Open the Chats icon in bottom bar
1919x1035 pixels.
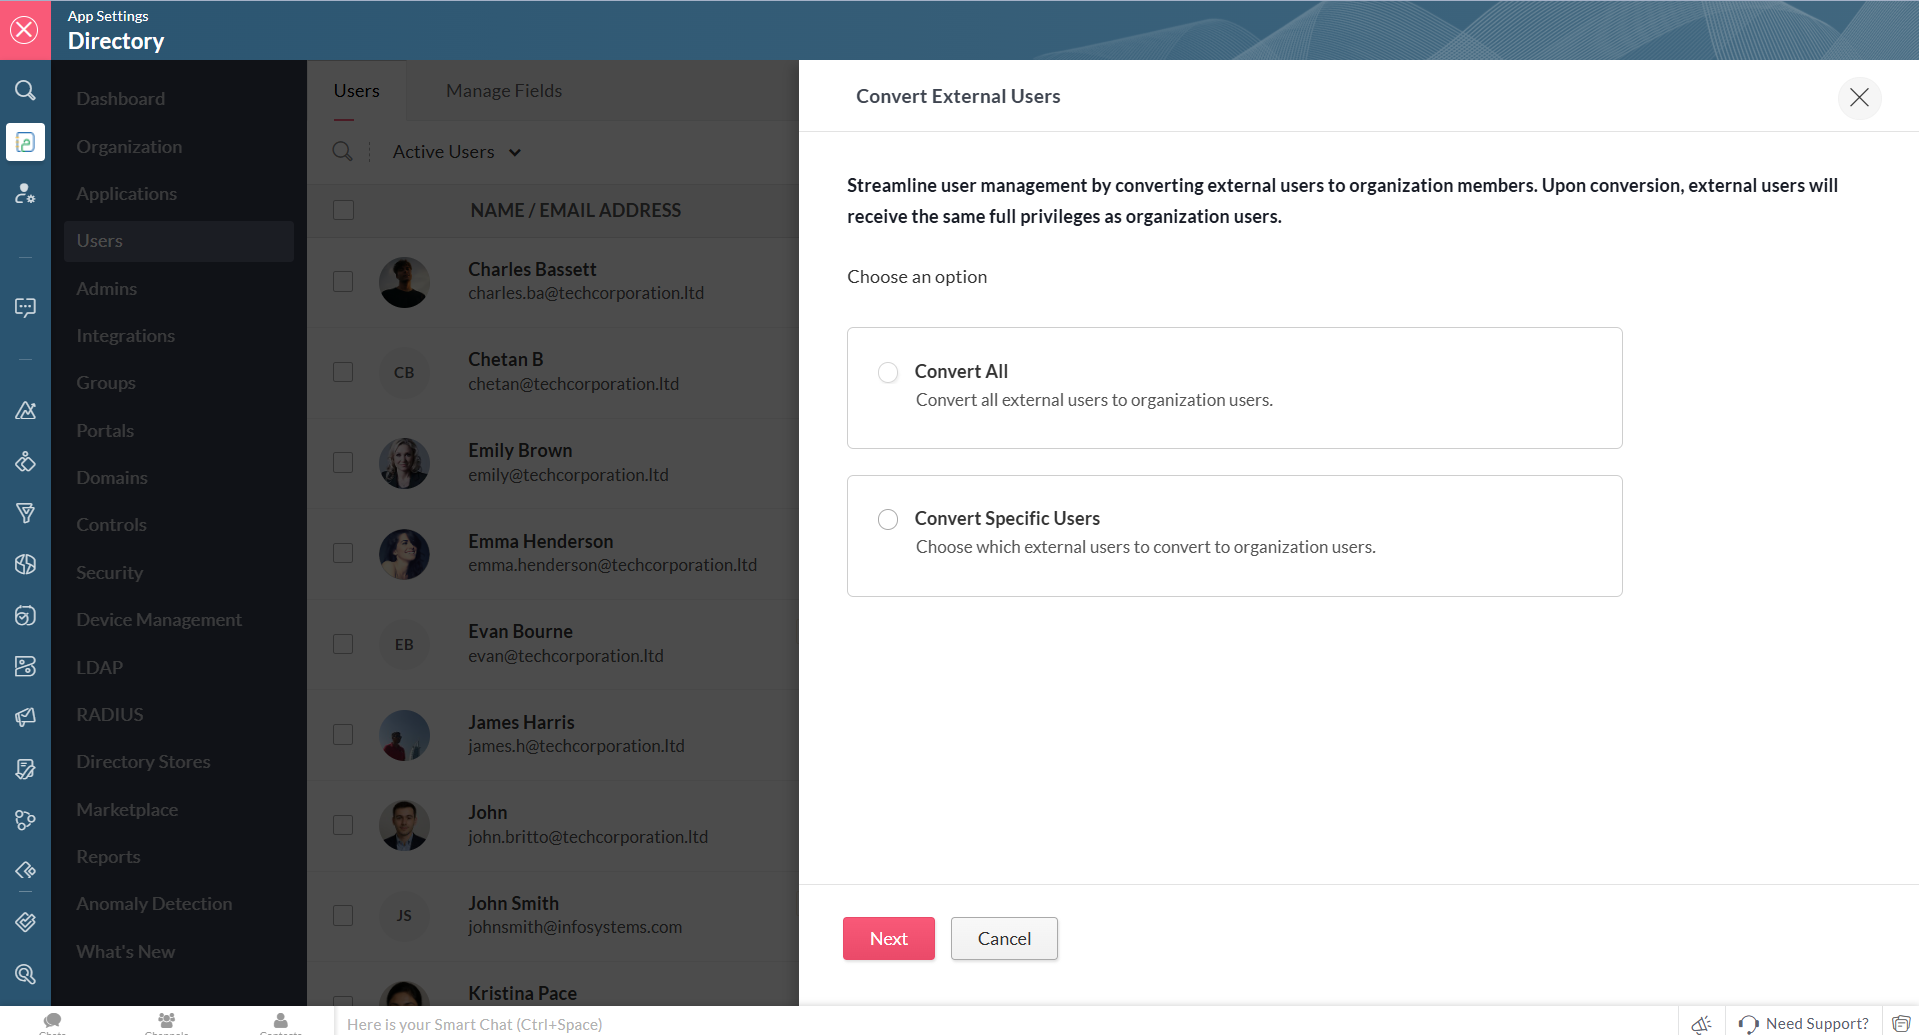point(53,1021)
